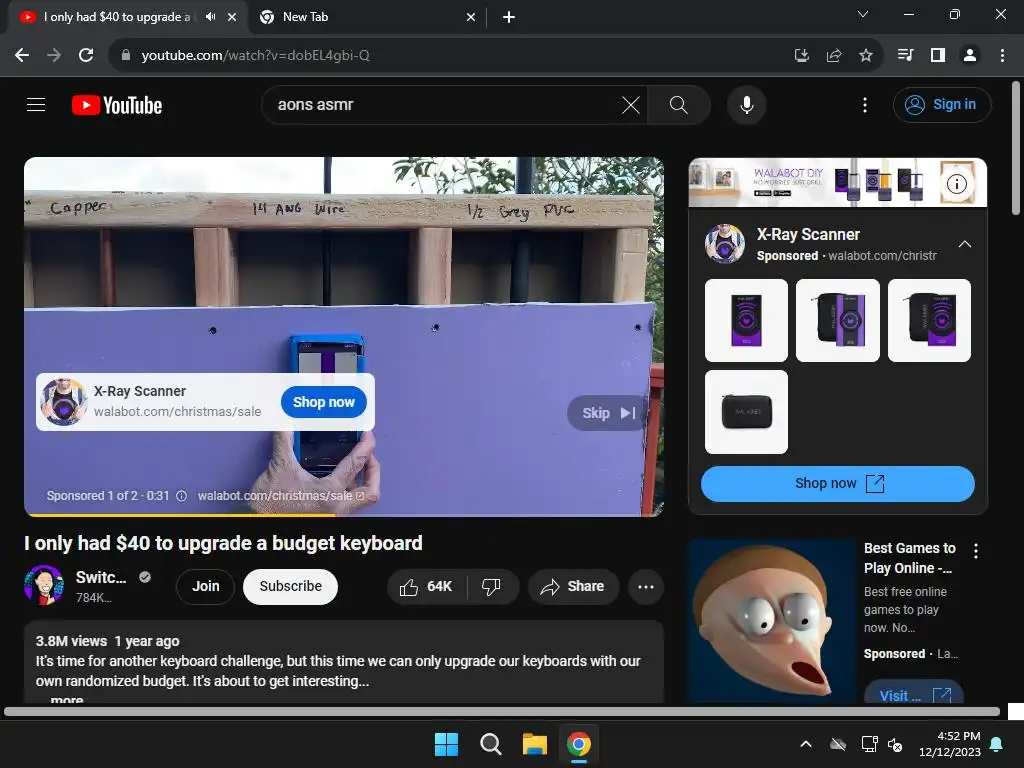The image size is (1024, 768).
Task: Dislike the video with thumbs down
Action: tap(491, 586)
